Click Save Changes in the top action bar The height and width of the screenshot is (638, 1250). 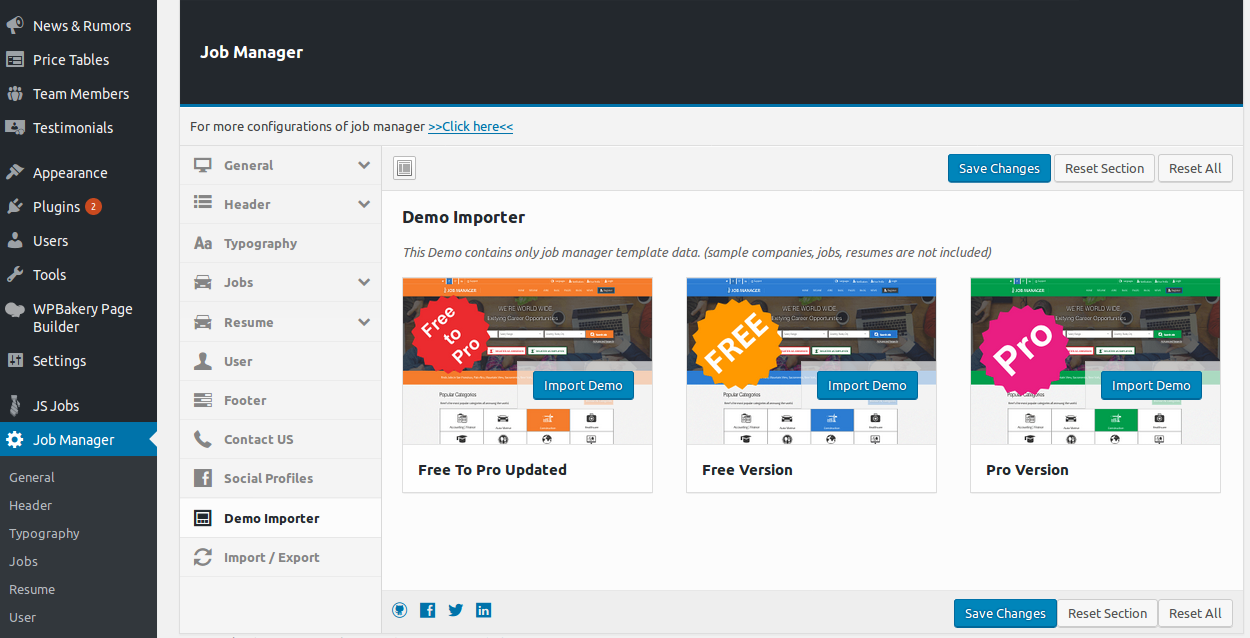click(x=1000, y=168)
